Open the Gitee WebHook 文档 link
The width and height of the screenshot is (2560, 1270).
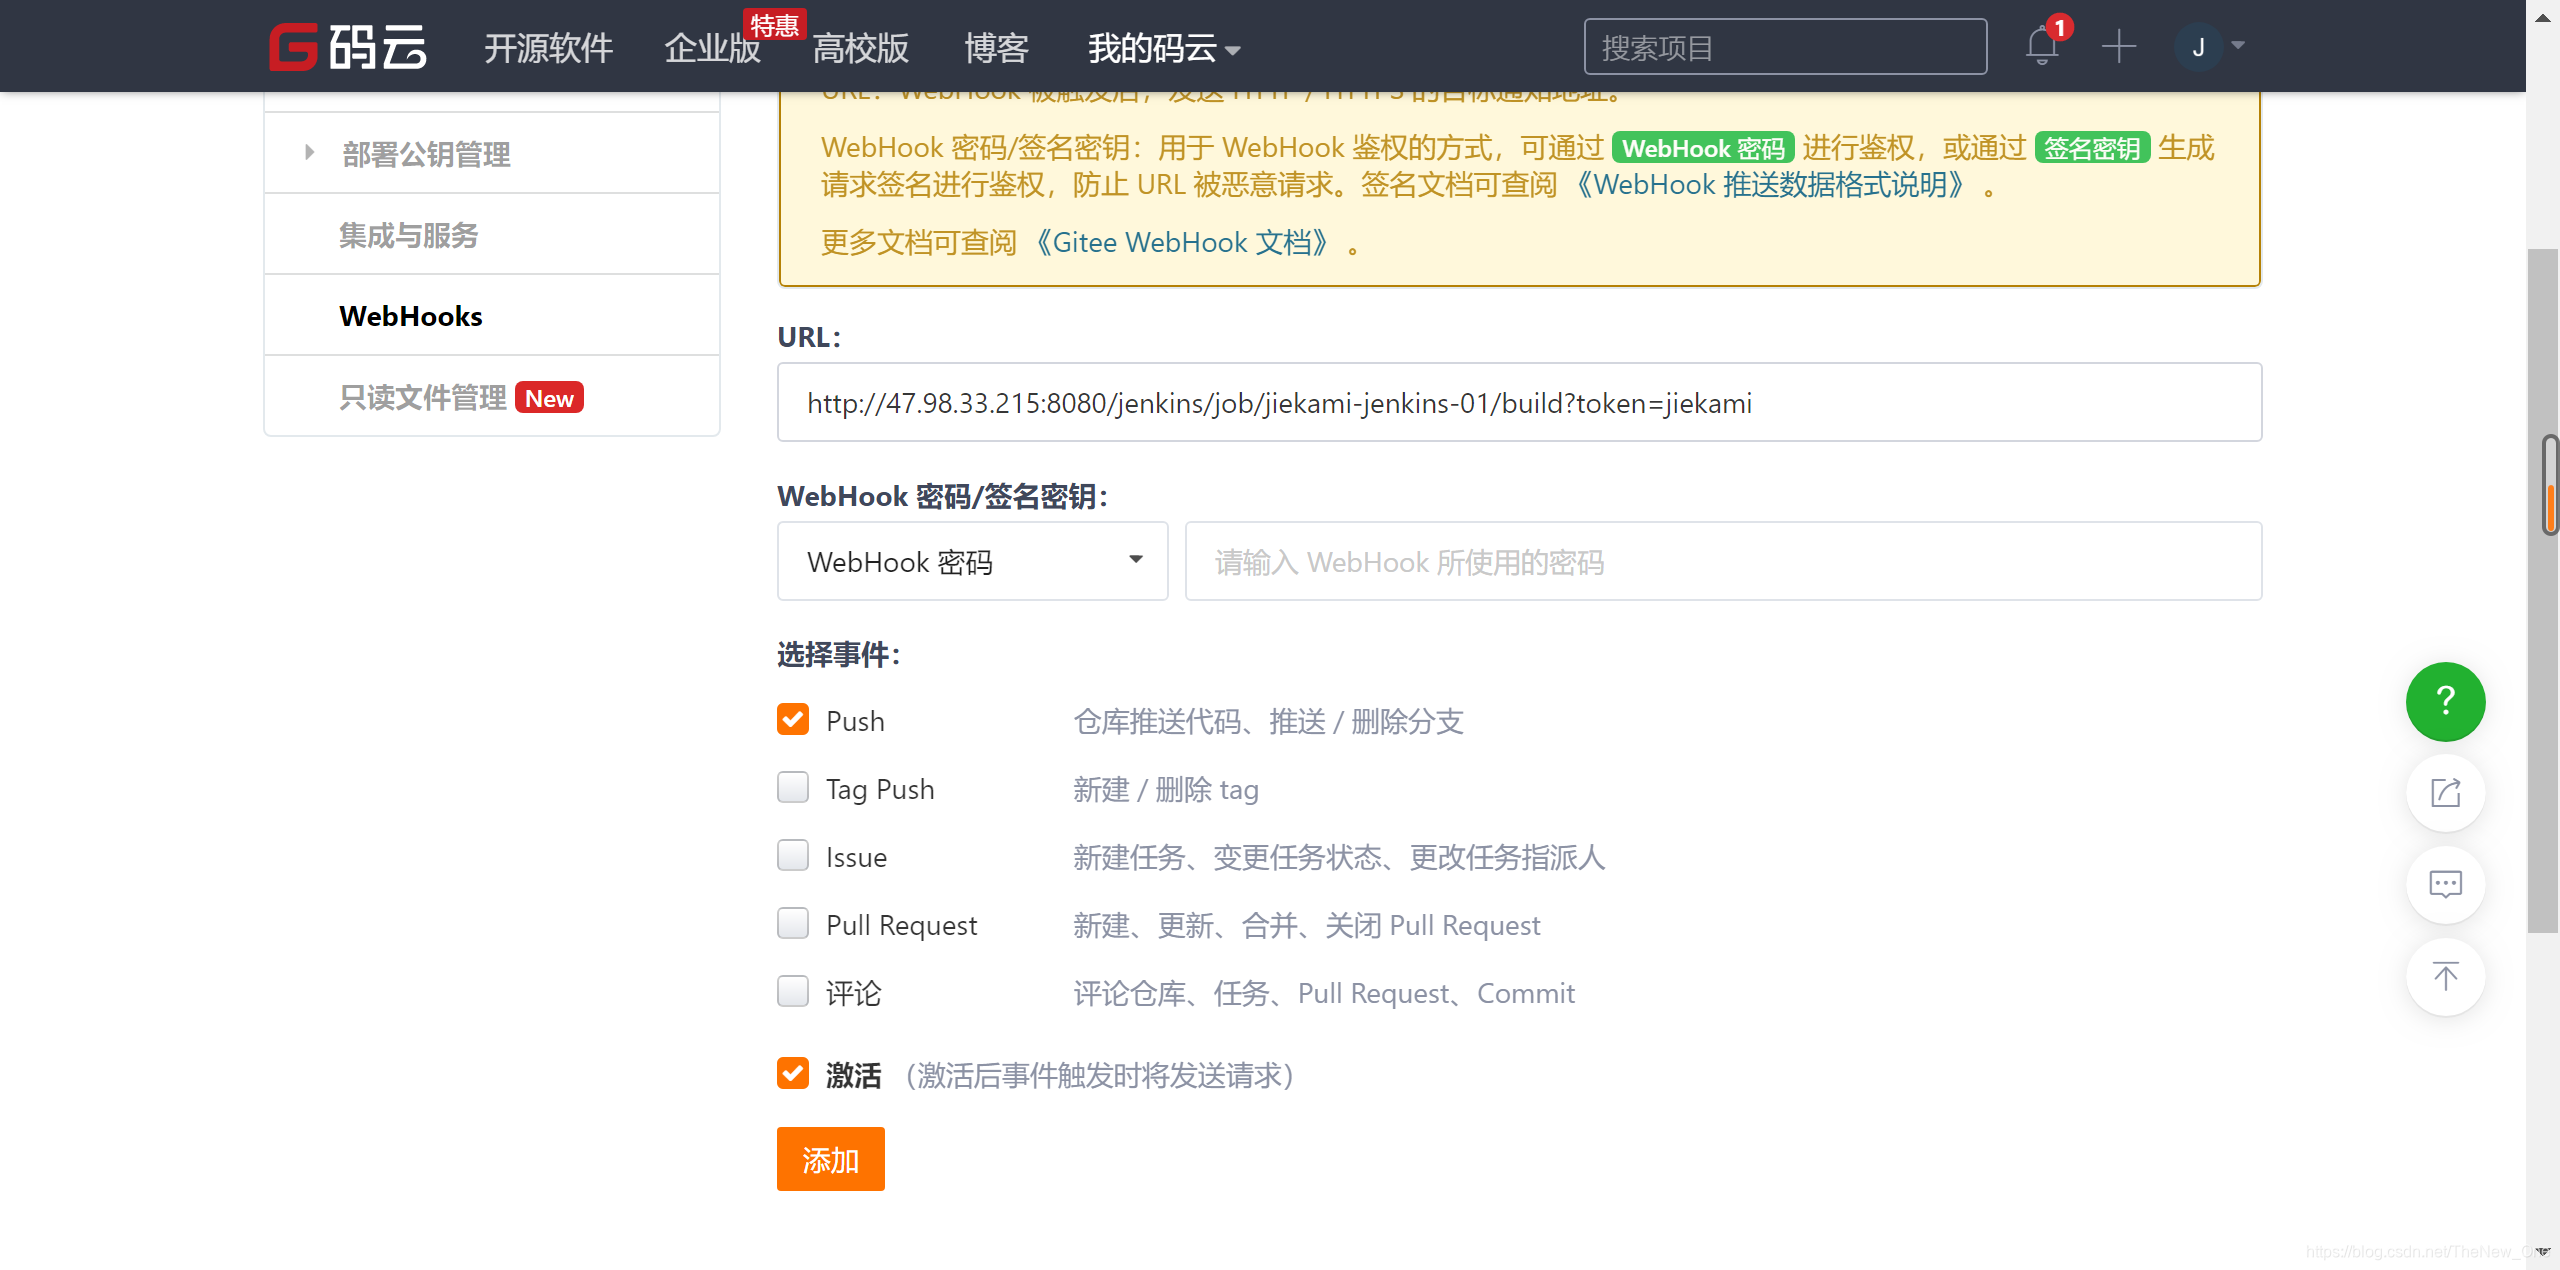[x=1182, y=243]
